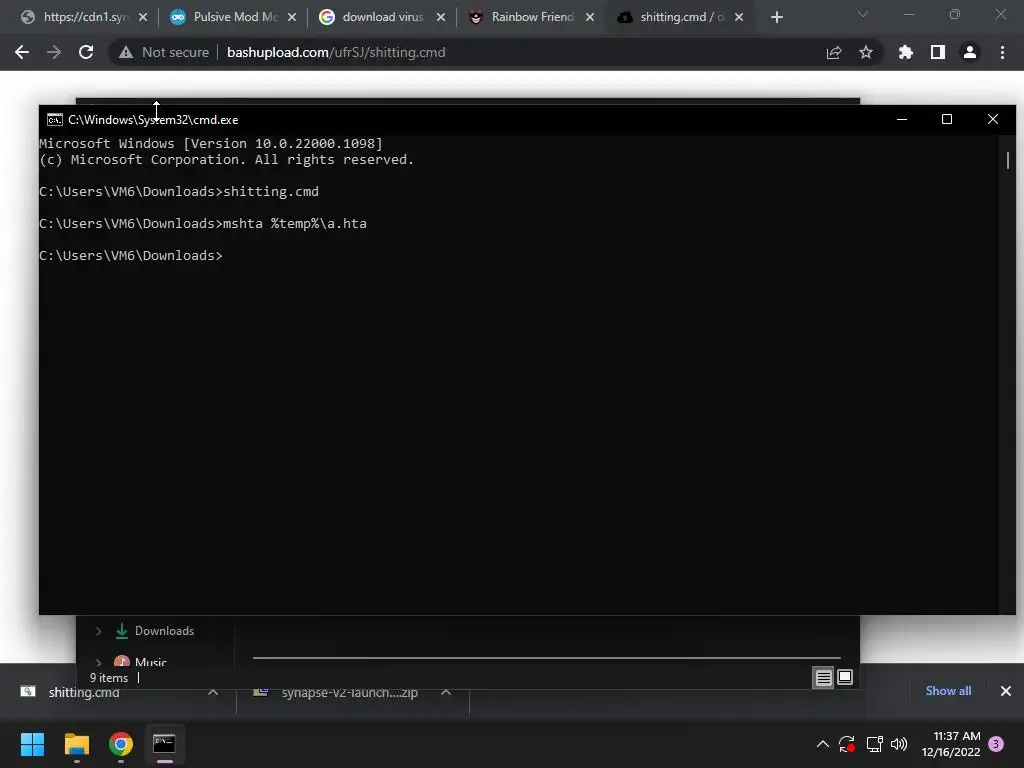Screen dimensions: 1024x768
Task: Bookmark this page with star icon
Action: [x=866, y=52]
